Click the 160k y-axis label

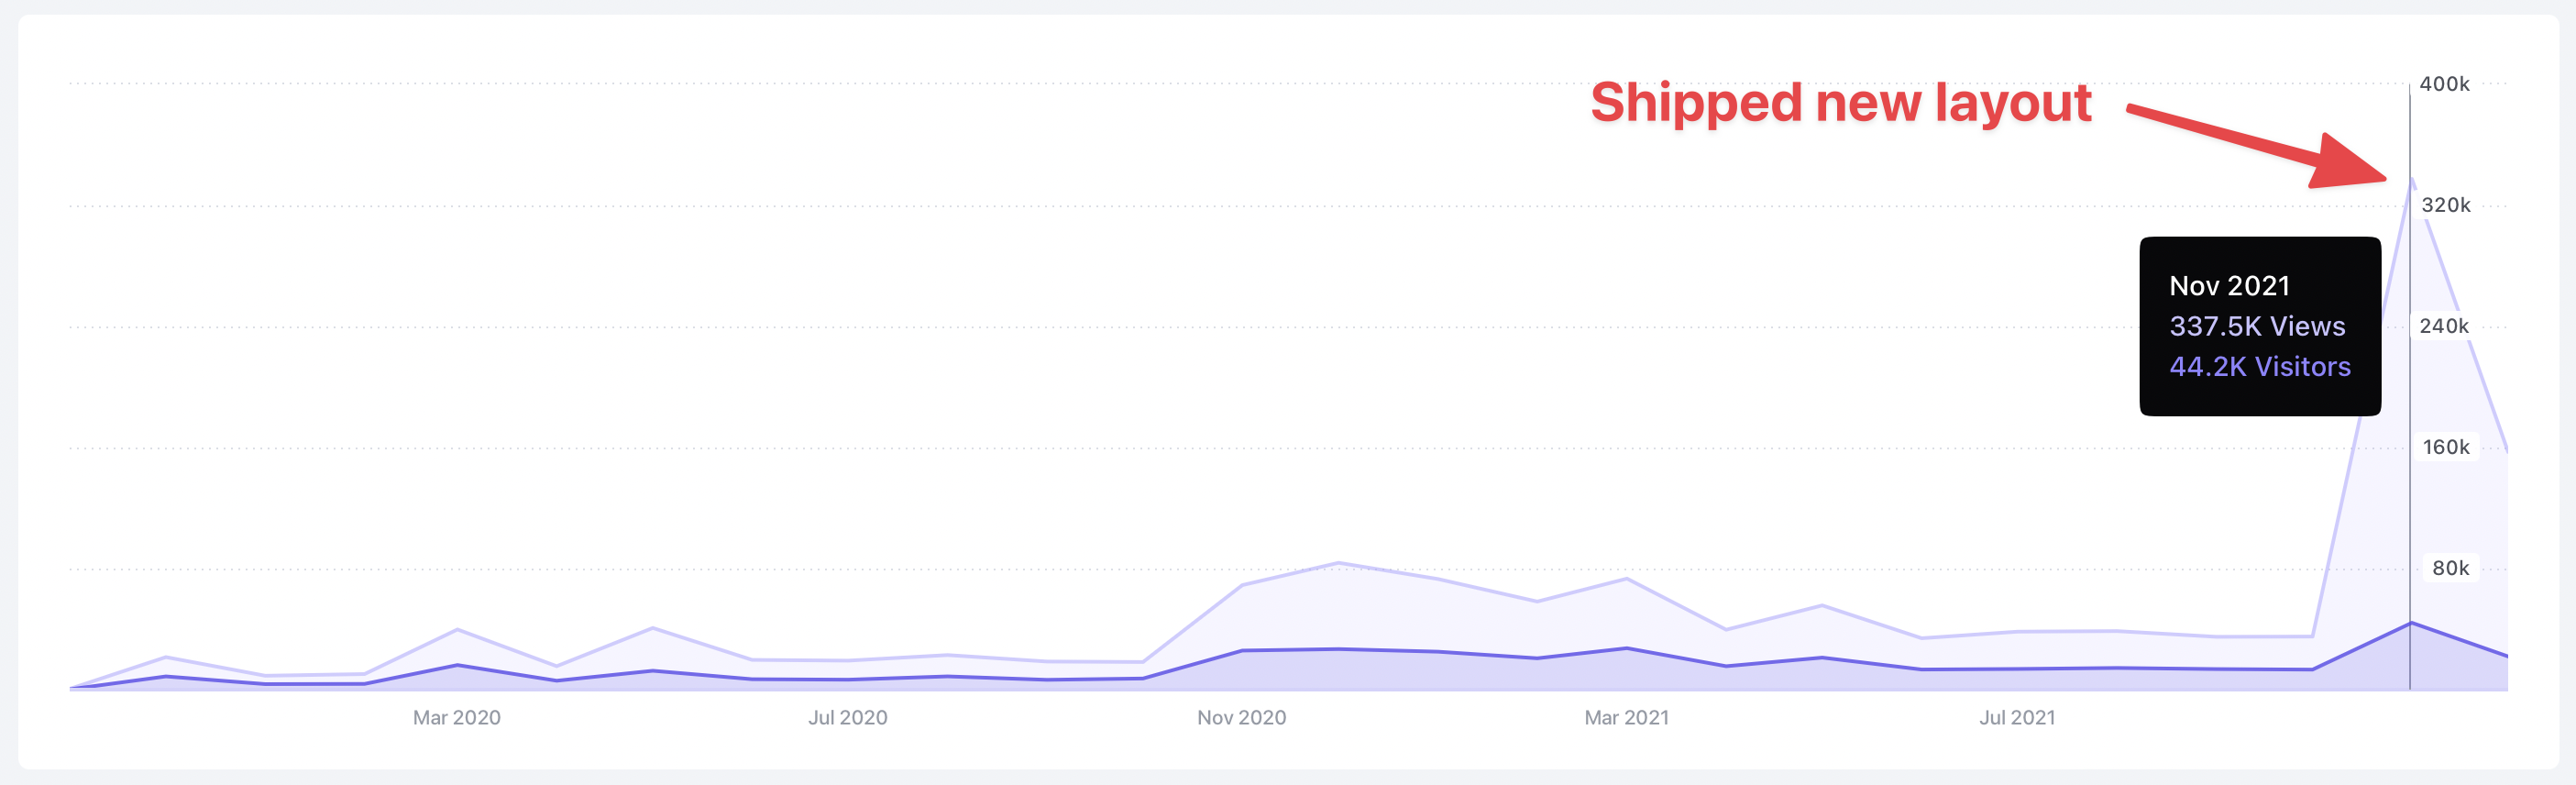(x=2445, y=447)
